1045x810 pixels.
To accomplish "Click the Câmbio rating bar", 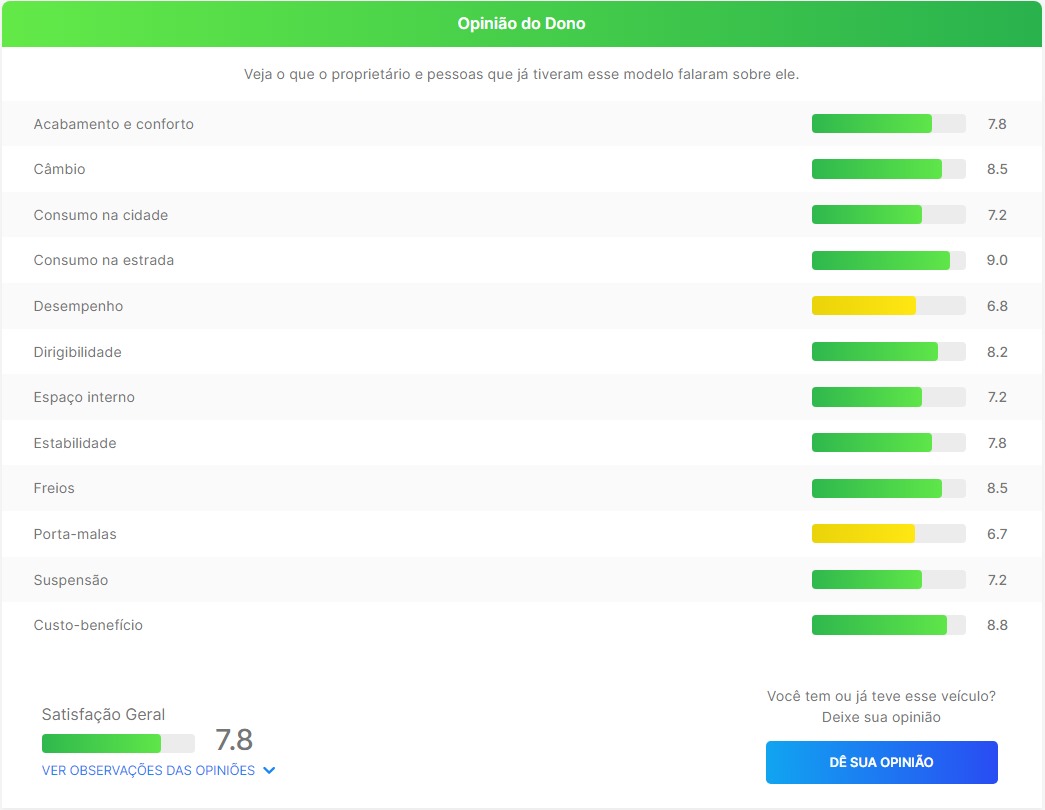I will (888, 169).
